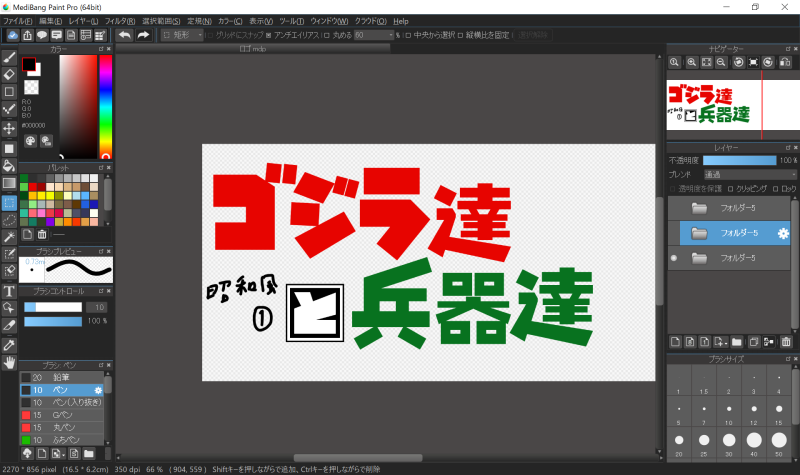Select the Lasso selection tool
The image size is (800, 475).
click(x=9, y=220)
